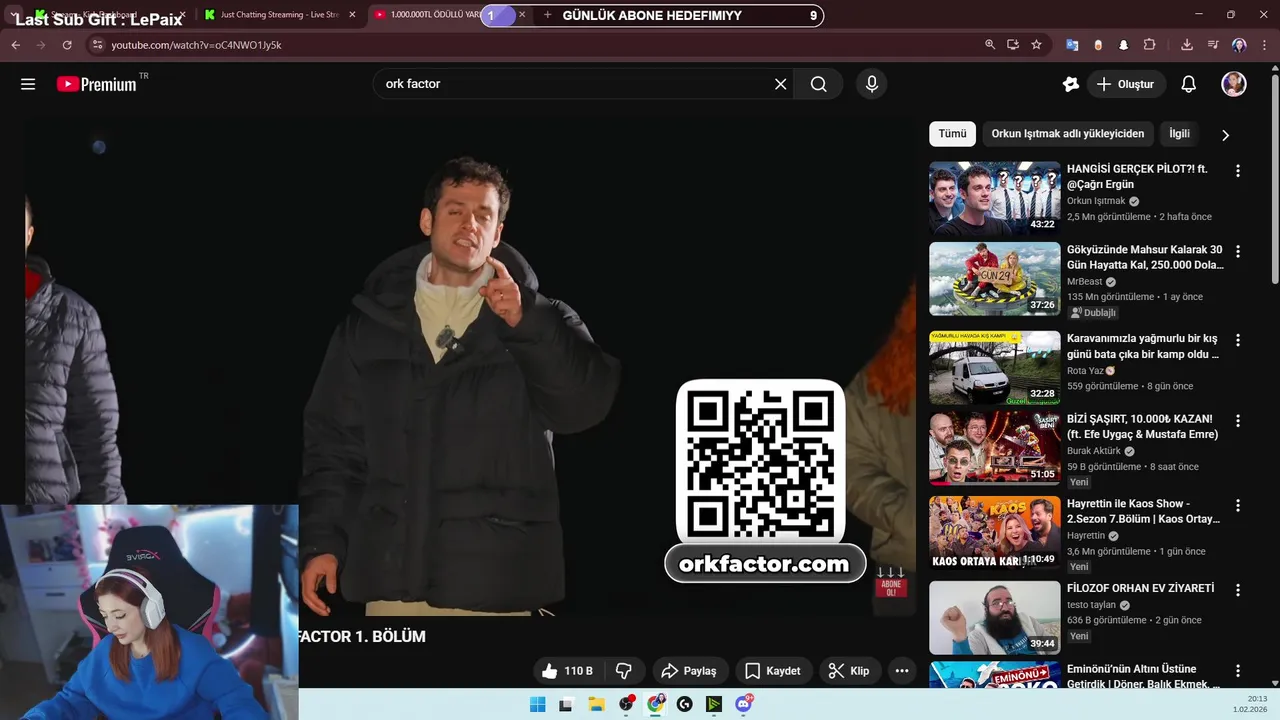Open Kaos Show video thumbnail

994,533
